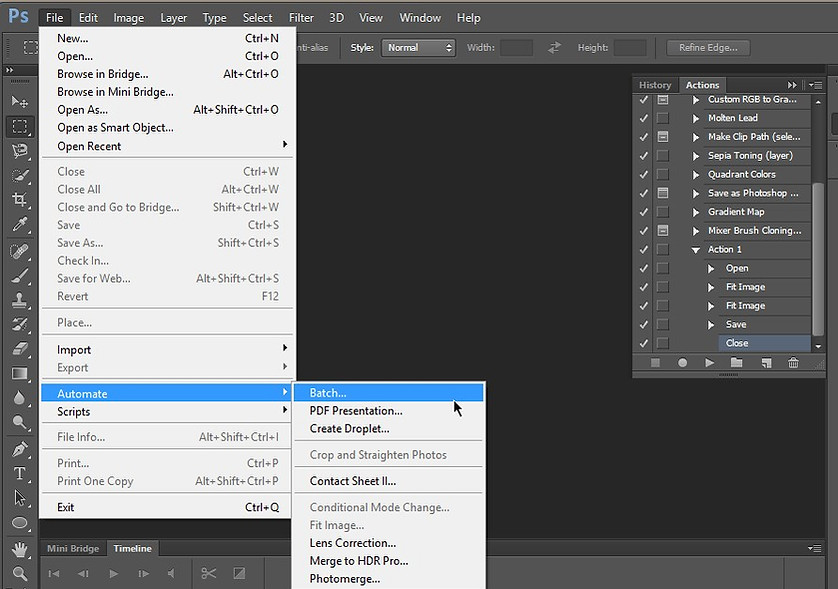Toggle dialog box for Custom RGB to Gra... action
Image resolution: width=838 pixels, height=589 pixels.
coord(663,99)
